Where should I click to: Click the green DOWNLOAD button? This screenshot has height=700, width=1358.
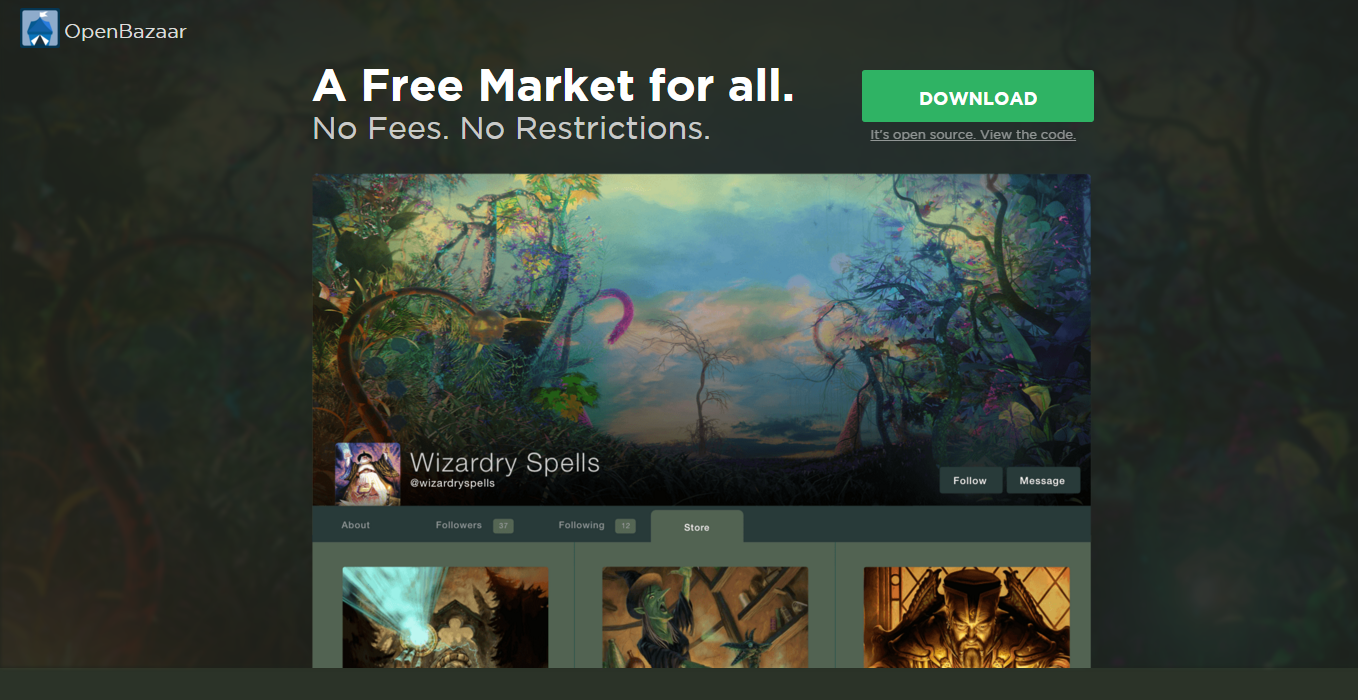pos(978,97)
